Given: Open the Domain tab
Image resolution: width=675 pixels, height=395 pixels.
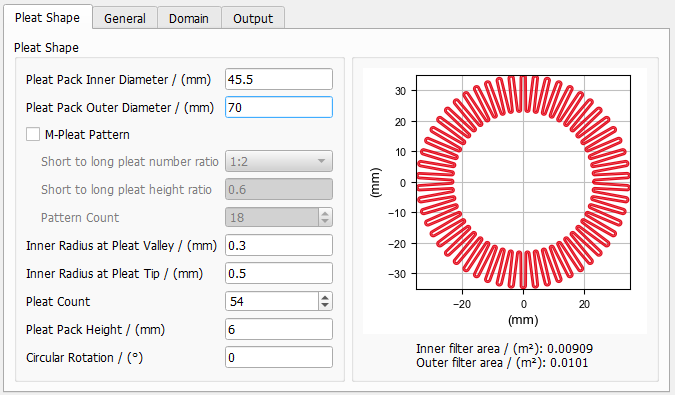Looking at the screenshot, I should click(x=189, y=18).
